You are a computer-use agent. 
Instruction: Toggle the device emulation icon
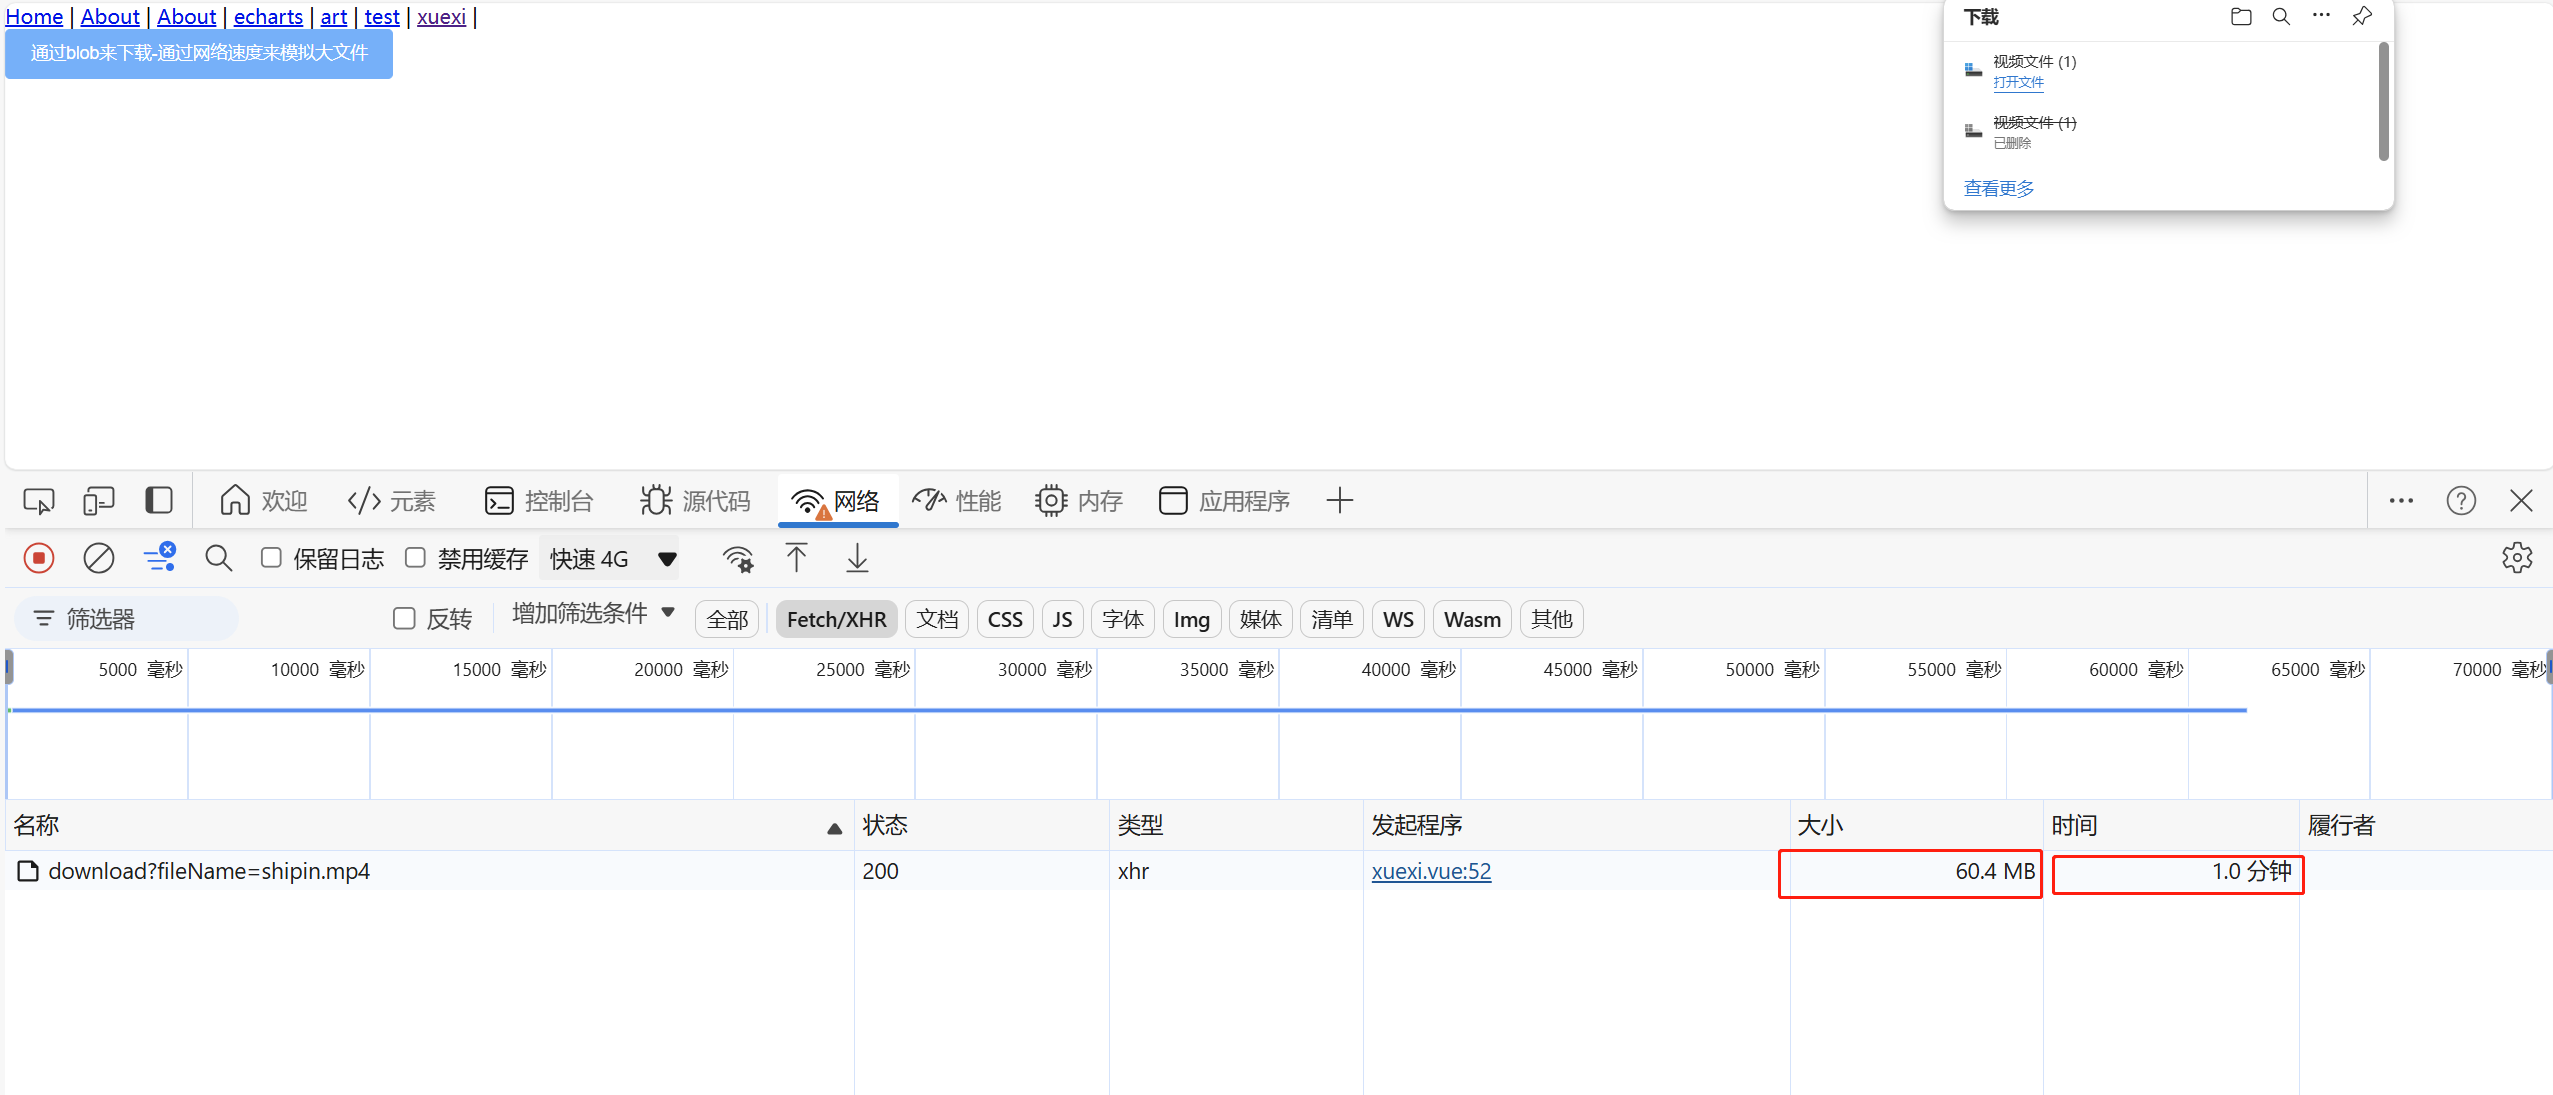98,500
